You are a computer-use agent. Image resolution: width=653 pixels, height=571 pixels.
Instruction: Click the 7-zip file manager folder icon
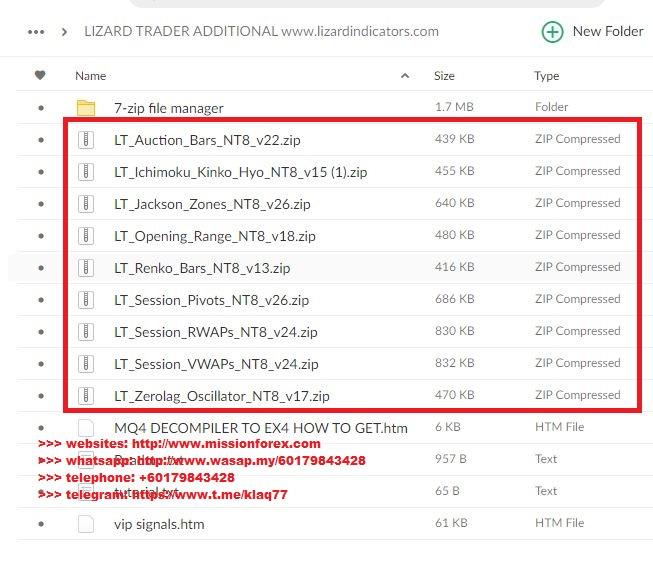pyautogui.click(x=86, y=108)
